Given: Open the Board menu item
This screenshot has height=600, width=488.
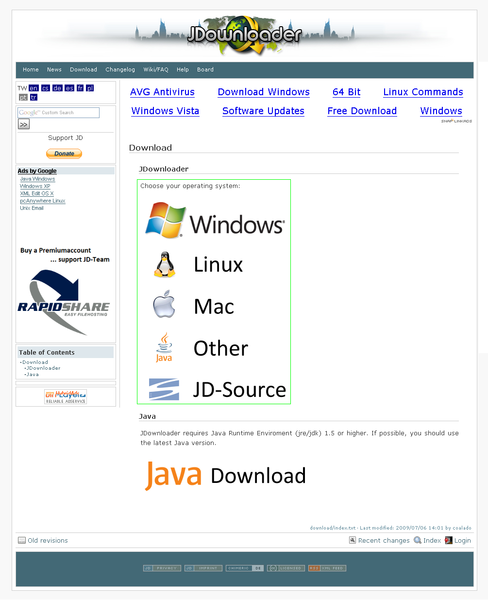Looking at the screenshot, I should (205, 70).
